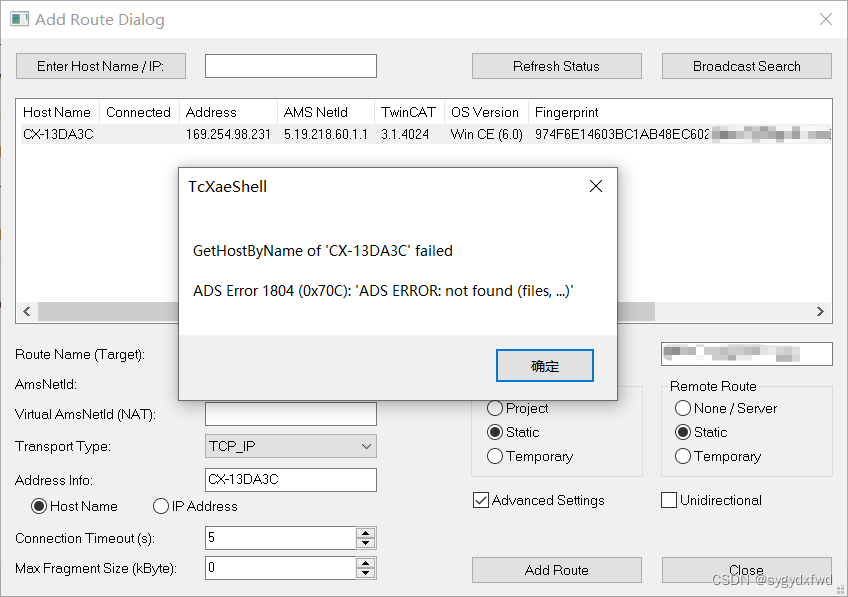Start a Broadcast Search
The height and width of the screenshot is (597, 848).
click(x=746, y=66)
